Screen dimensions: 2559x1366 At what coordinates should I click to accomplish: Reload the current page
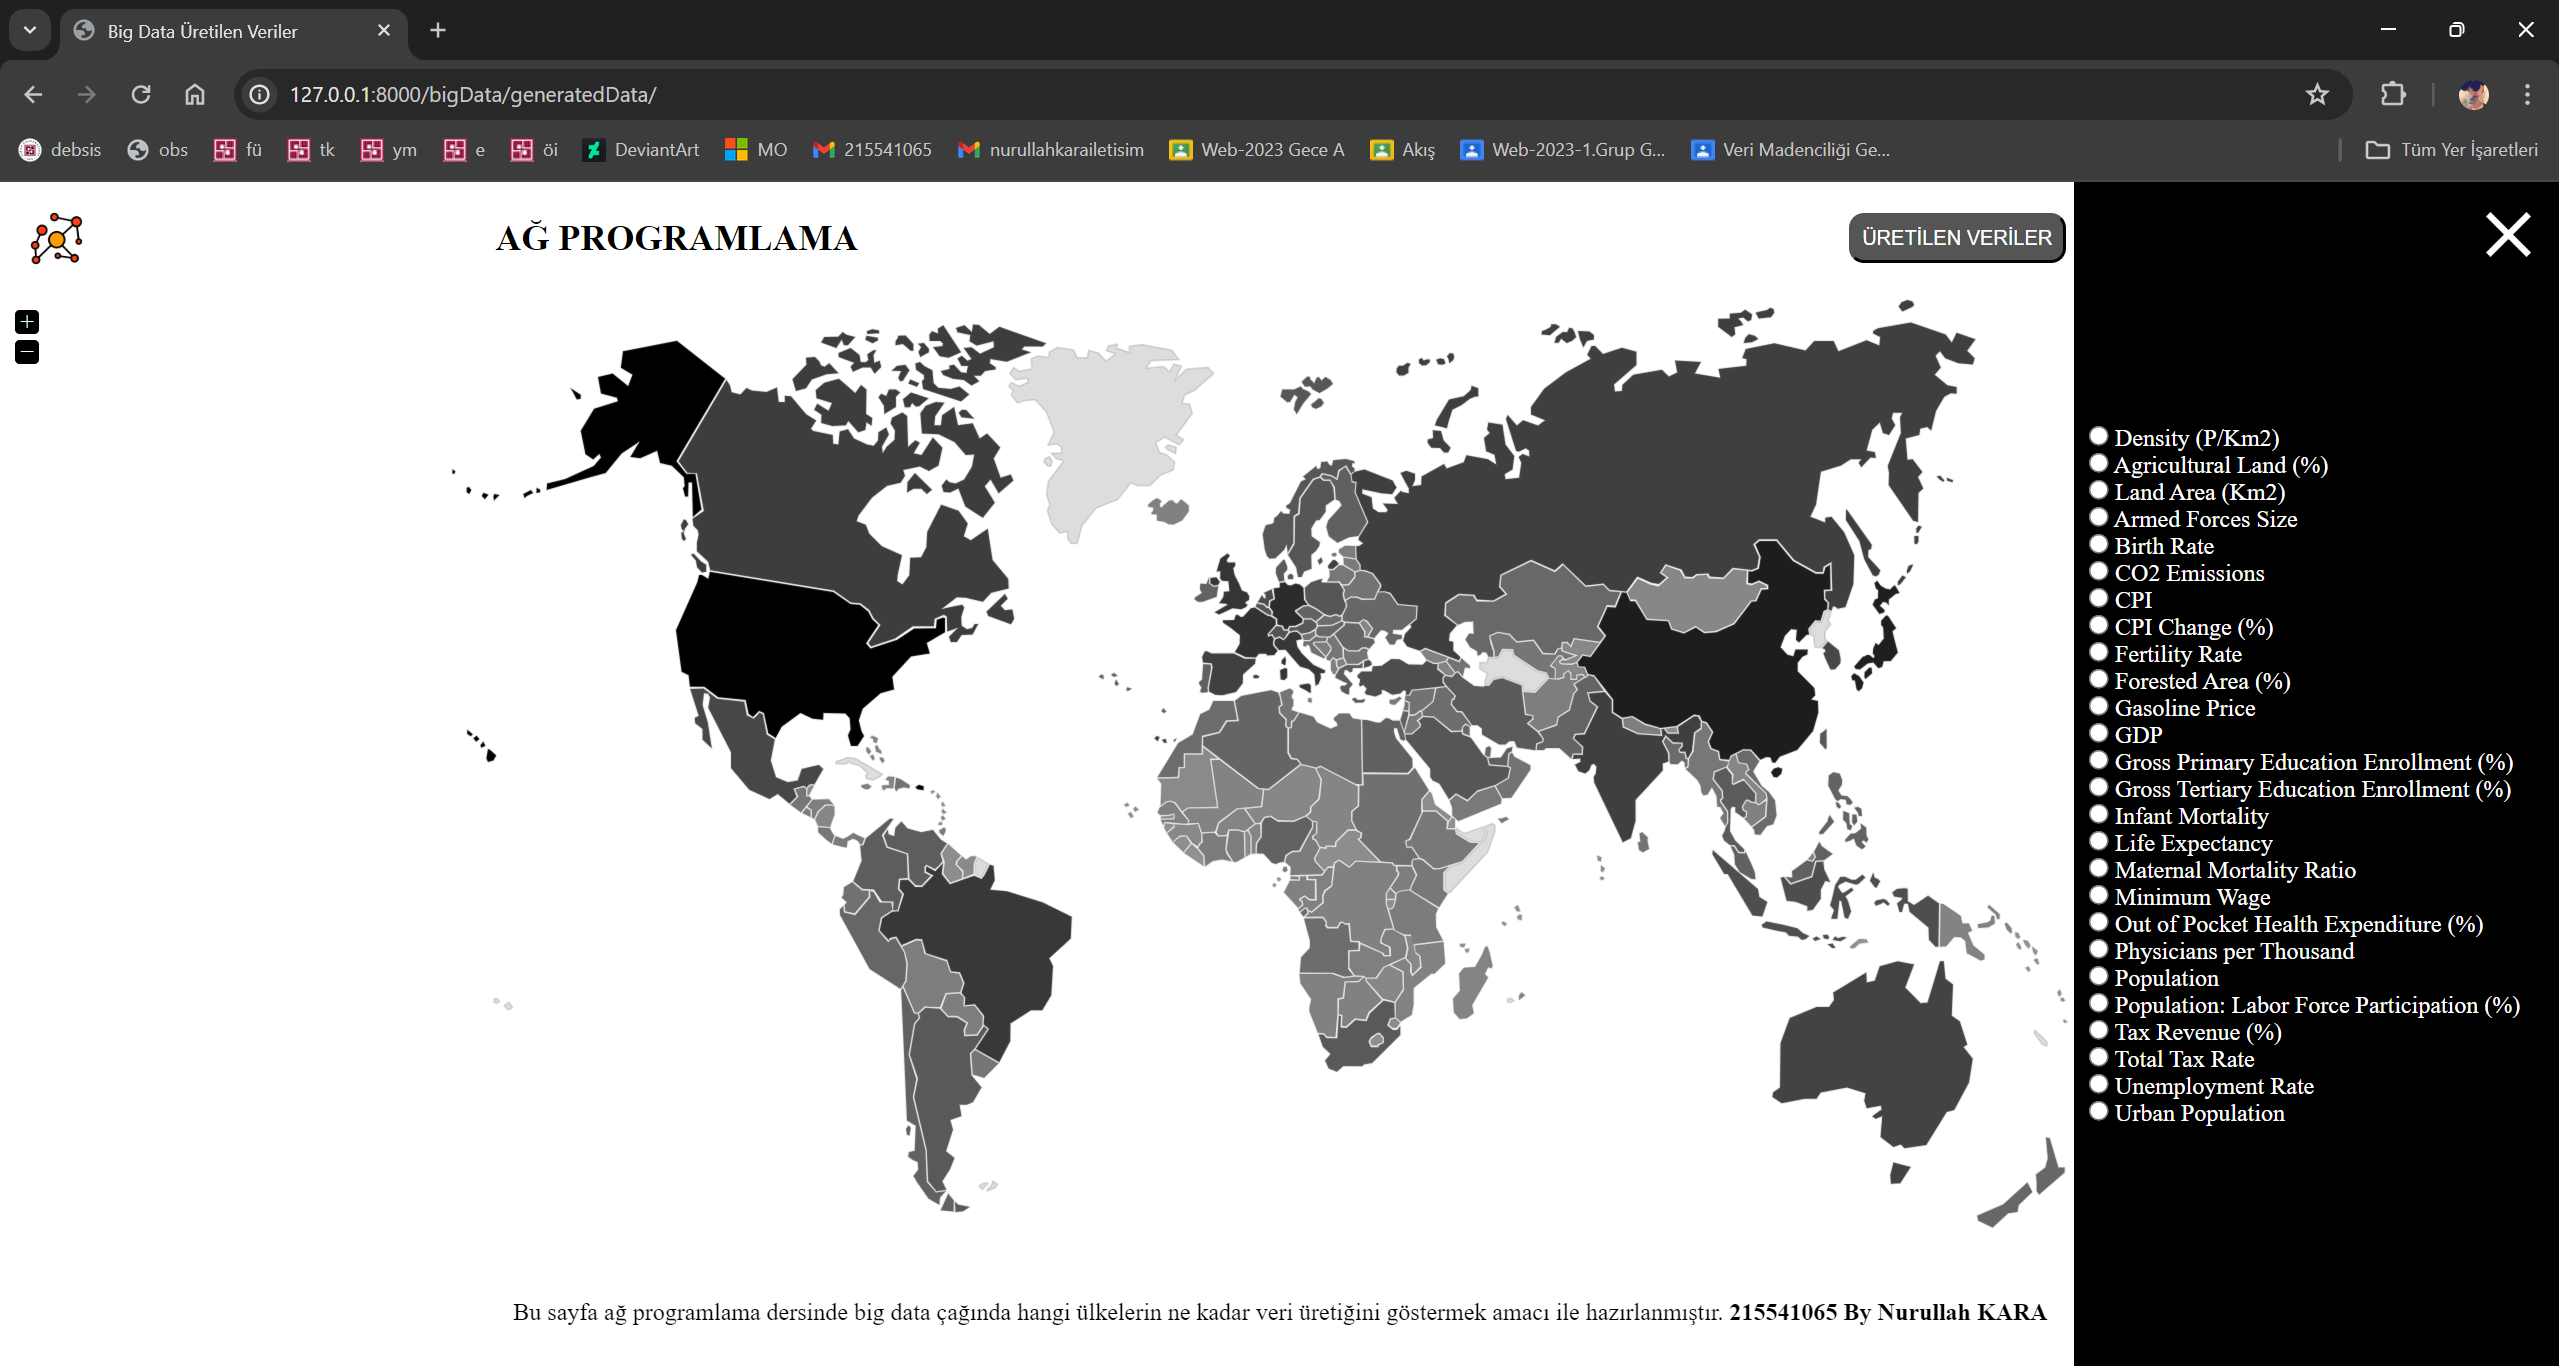pos(141,94)
